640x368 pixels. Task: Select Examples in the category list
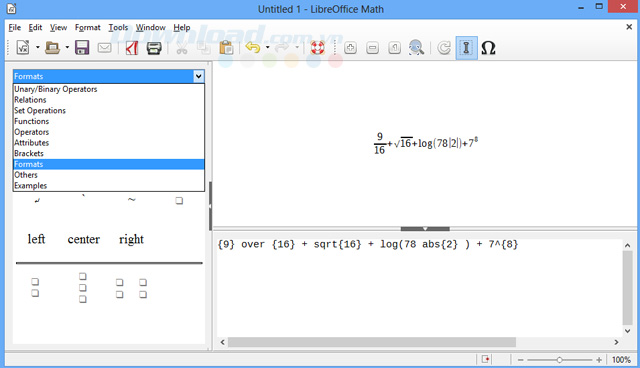(109, 186)
